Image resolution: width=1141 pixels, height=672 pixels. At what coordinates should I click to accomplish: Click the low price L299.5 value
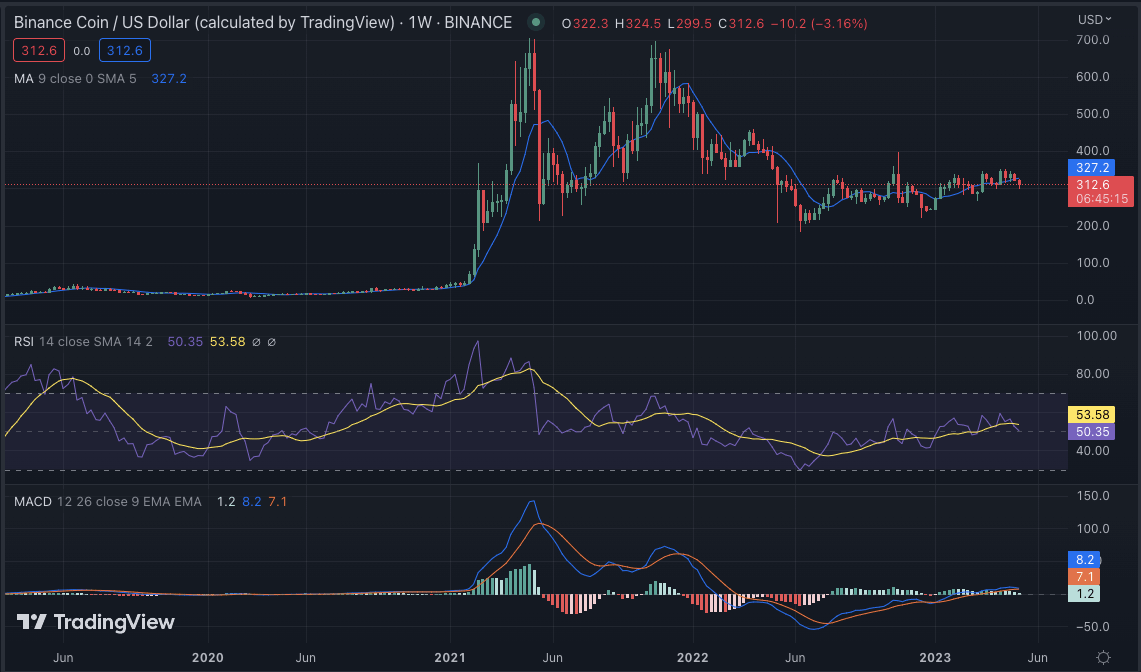point(690,23)
